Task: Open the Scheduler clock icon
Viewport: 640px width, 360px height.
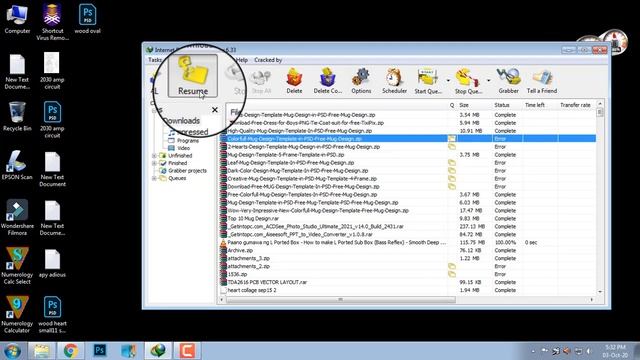Action: pos(394,81)
